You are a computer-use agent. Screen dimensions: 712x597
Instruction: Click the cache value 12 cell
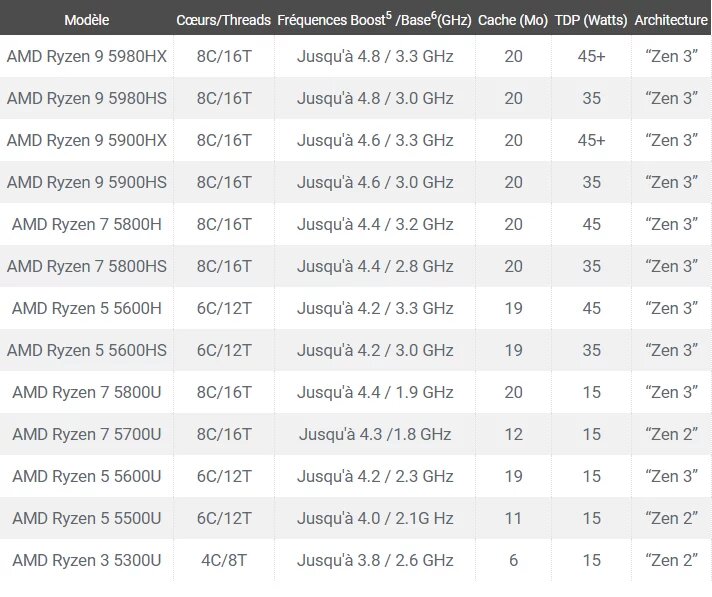514,434
